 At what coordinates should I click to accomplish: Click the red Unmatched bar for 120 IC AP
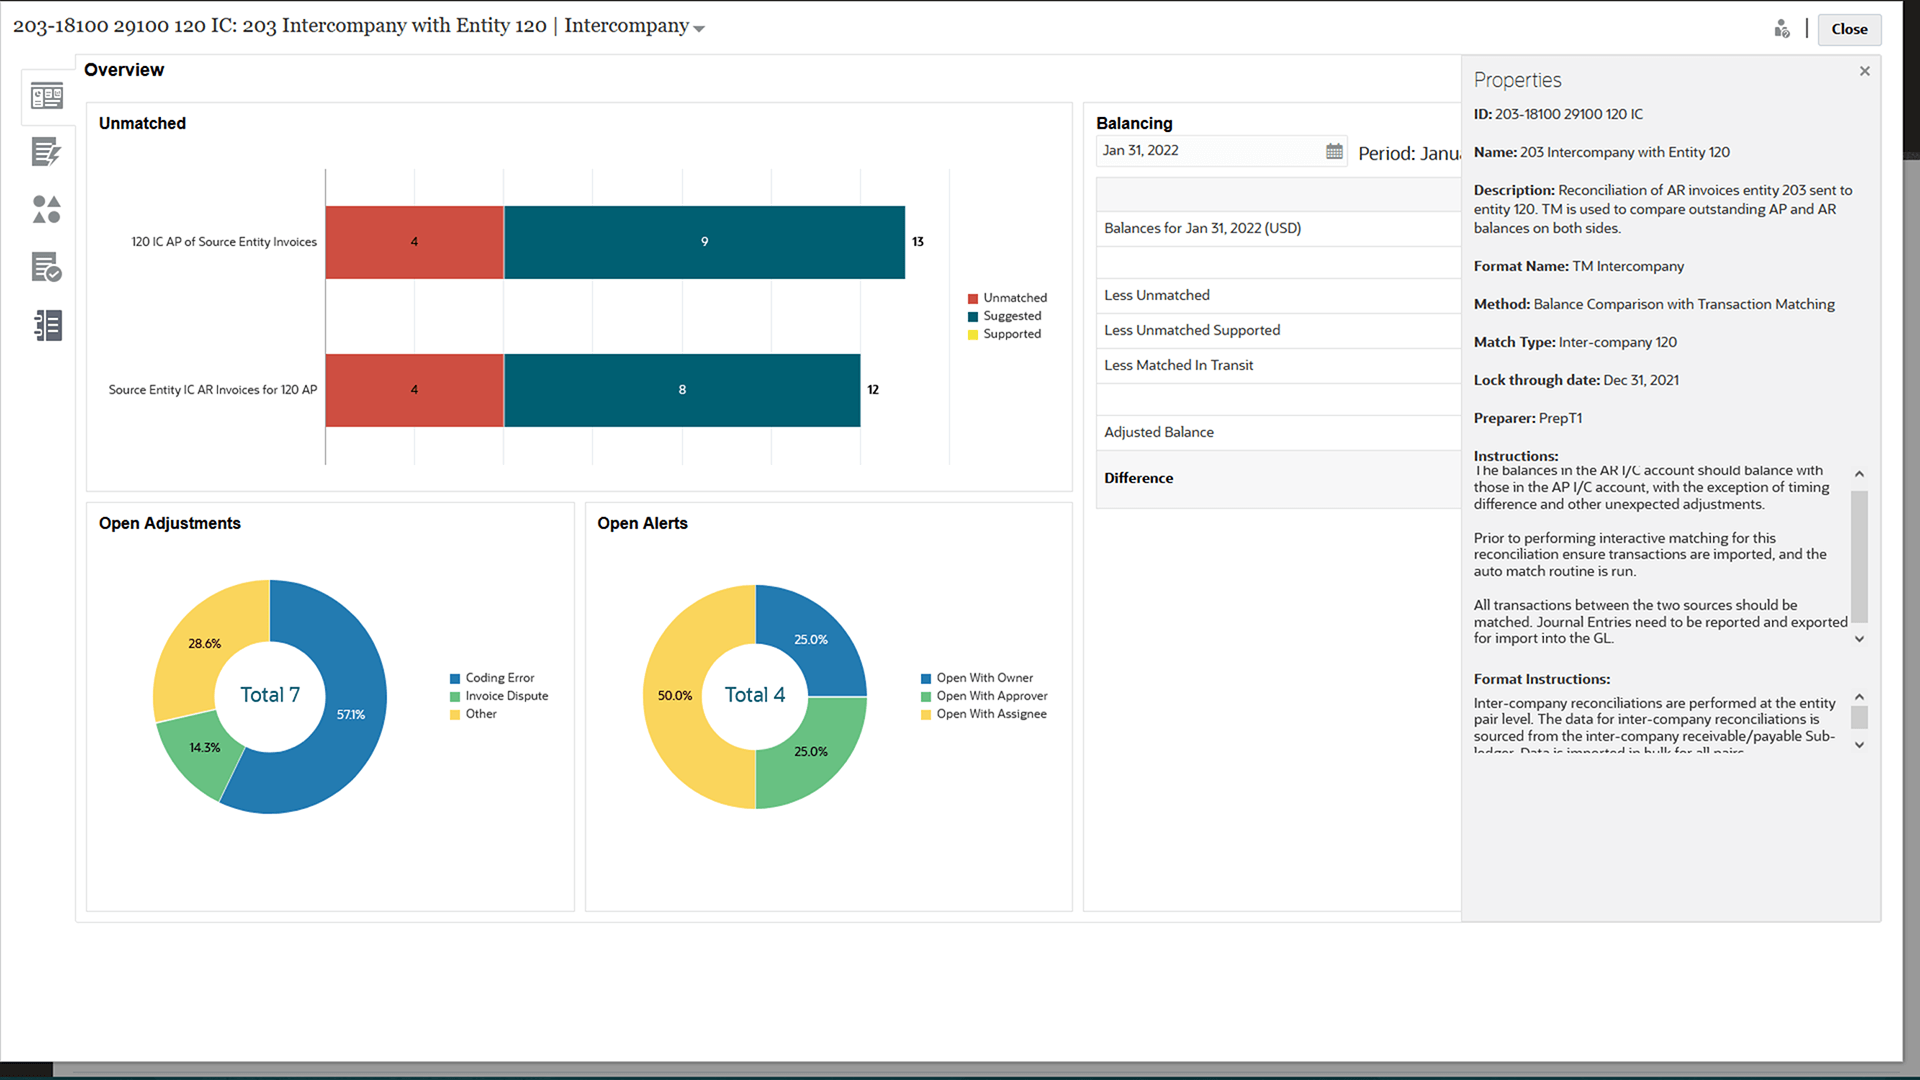coord(414,242)
